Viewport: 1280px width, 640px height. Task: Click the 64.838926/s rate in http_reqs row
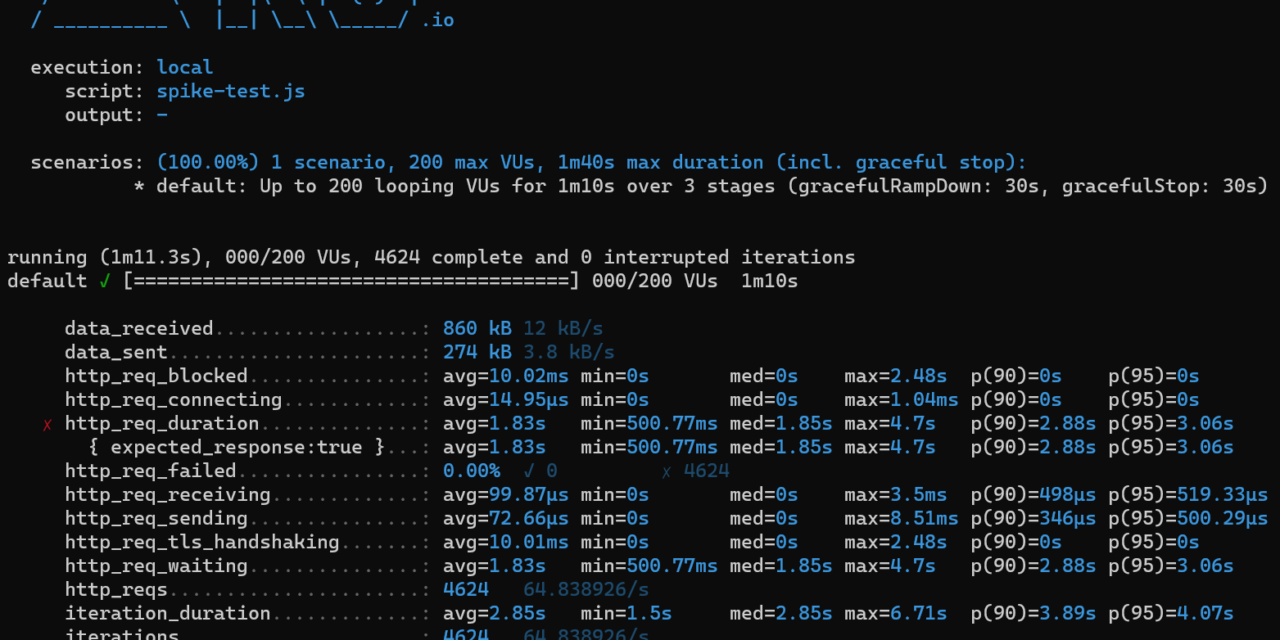point(586,590)
